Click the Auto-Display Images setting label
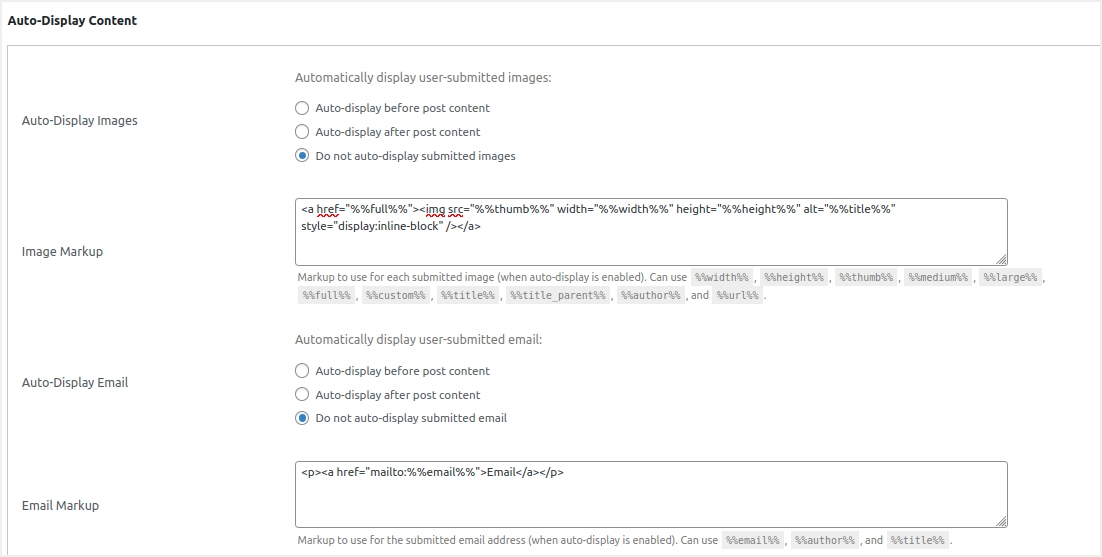 [x=80, y=121]
